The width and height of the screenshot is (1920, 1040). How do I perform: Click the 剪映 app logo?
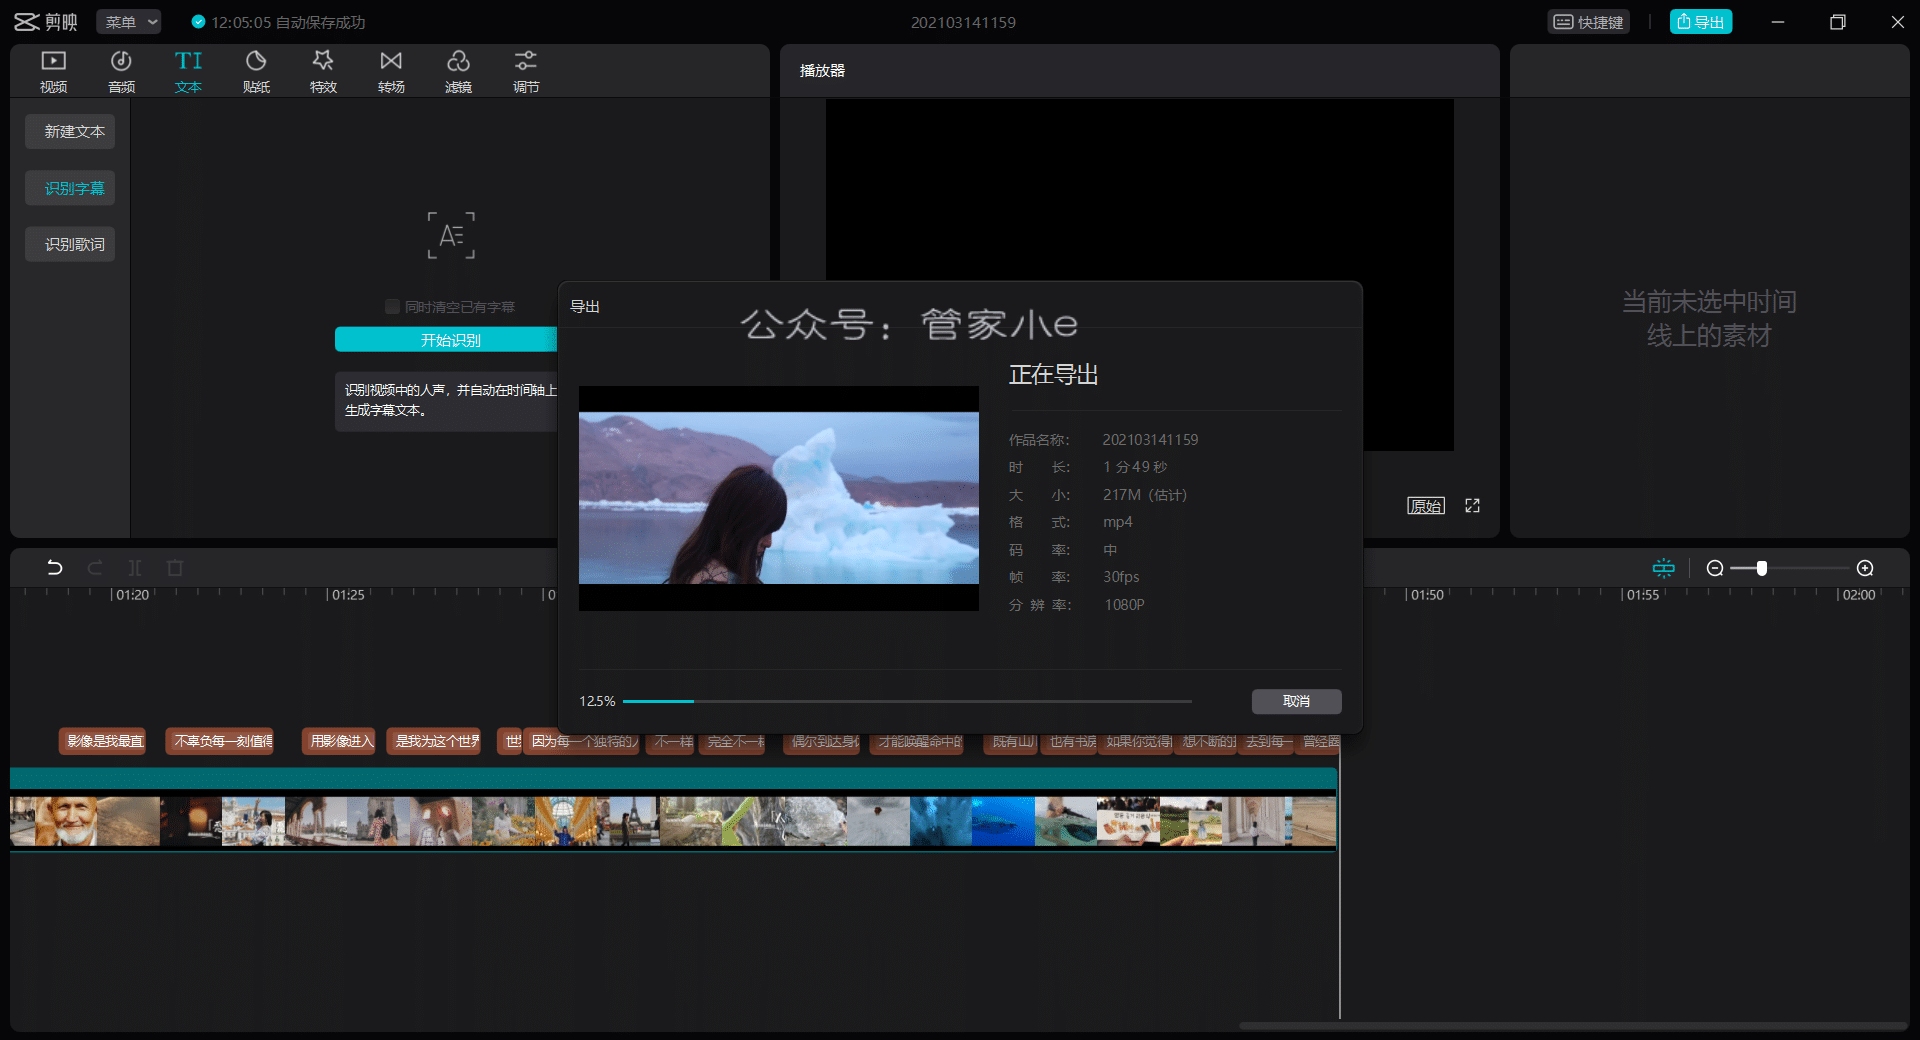(45, 22)
